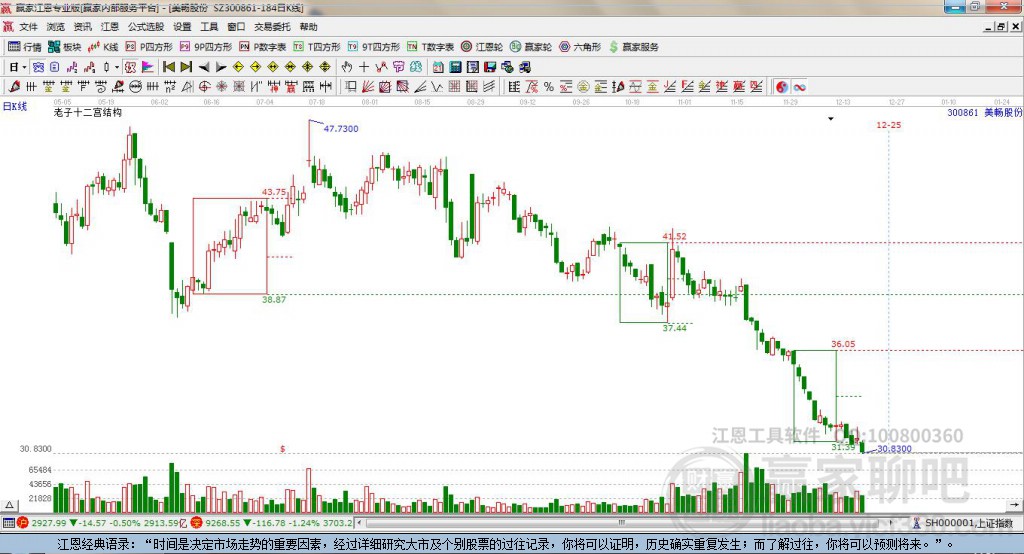The height and width of the screenshot is (554, 1024).
Task: Click stock code 300861 label
Action: point(963,112)
